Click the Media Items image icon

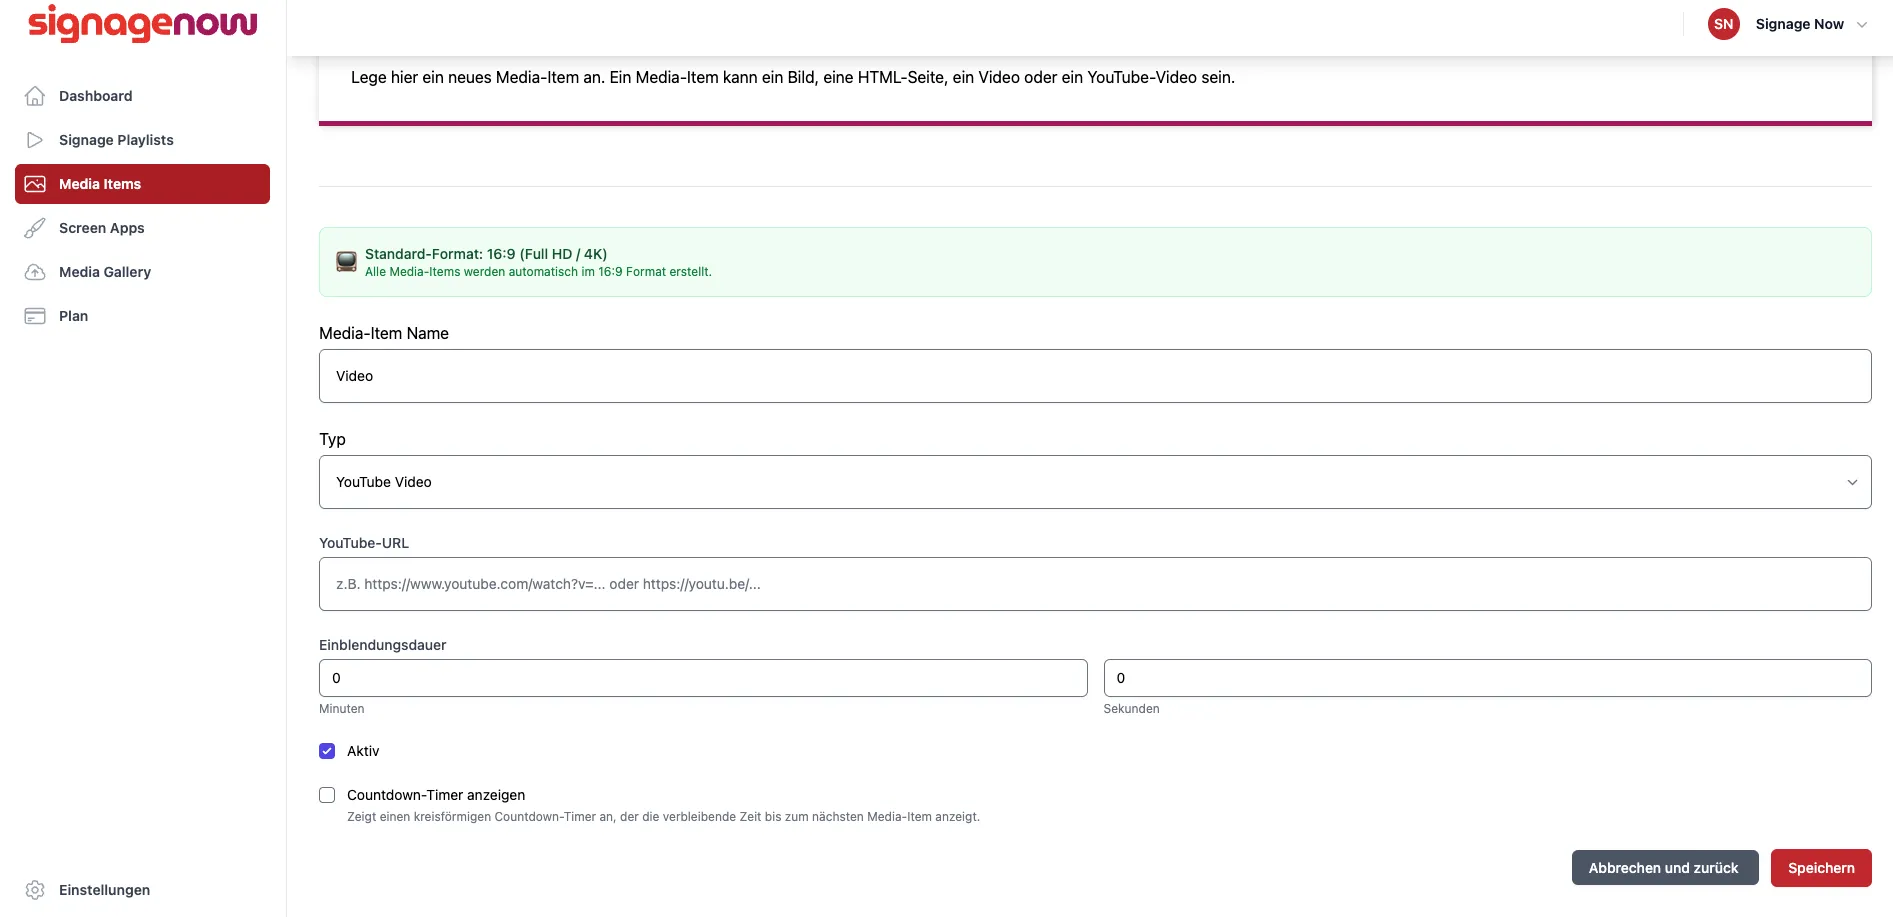tap(35, 184)
